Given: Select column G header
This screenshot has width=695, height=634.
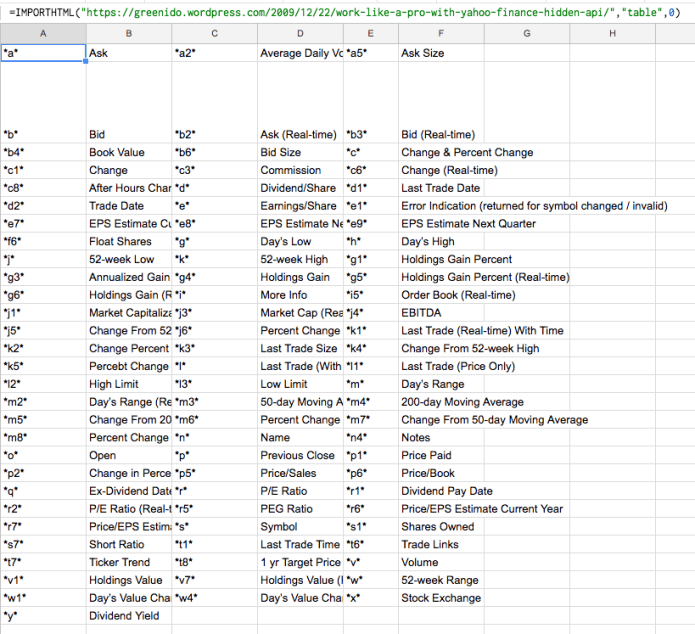Looking at the screenshot, I should pos(527,33).
